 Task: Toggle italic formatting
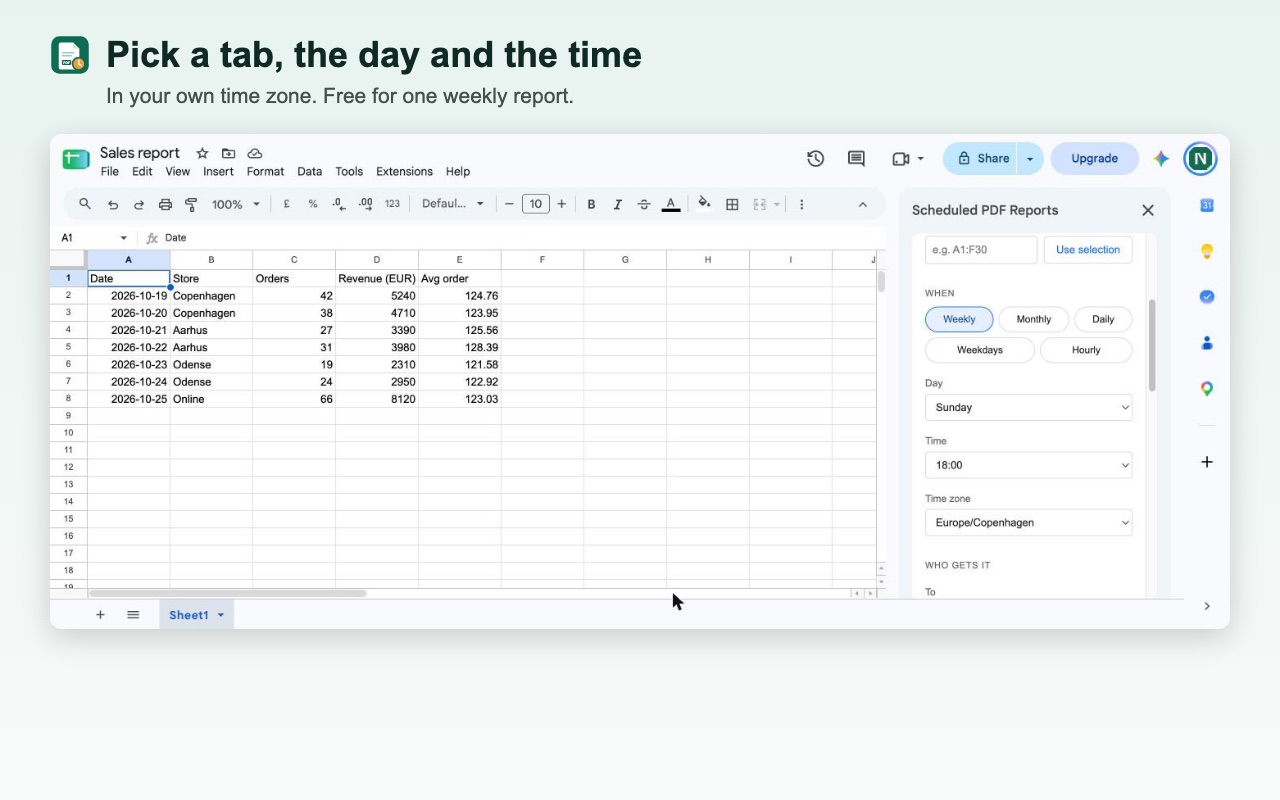click(x=617, y=204)
